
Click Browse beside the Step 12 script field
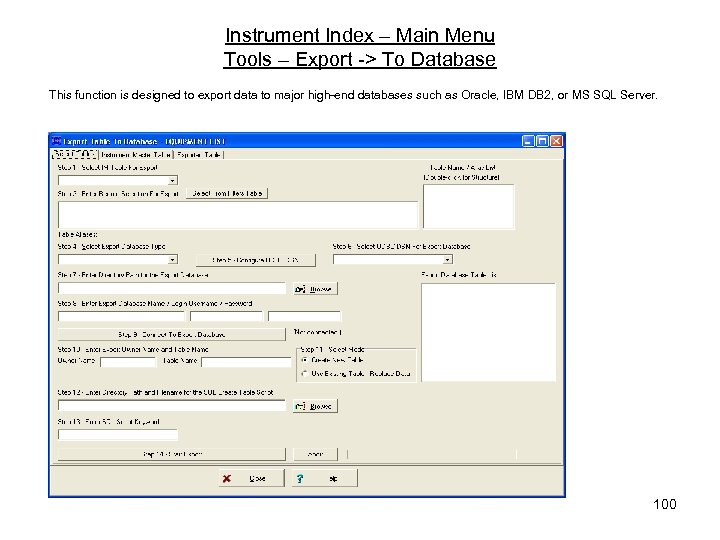click(x=315, y=406)
